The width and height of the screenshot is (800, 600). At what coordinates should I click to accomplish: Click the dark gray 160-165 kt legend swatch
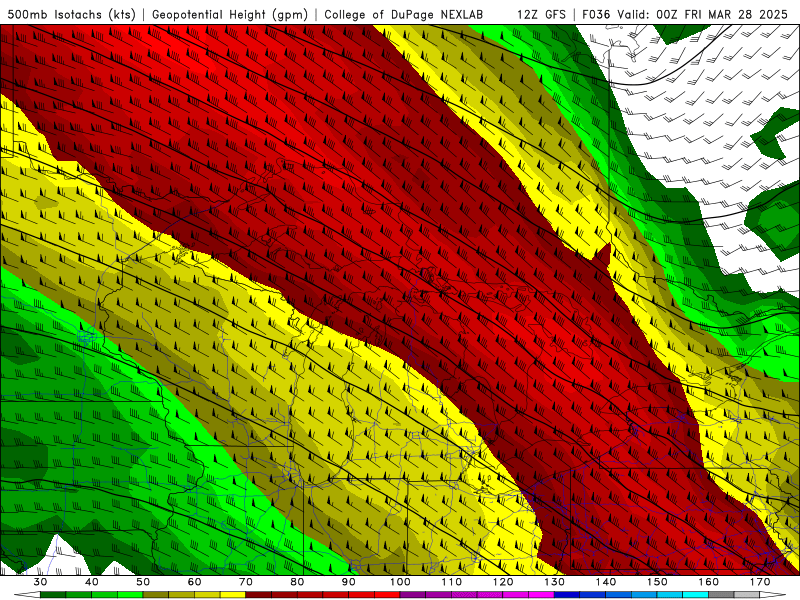(x=721, y=595)
